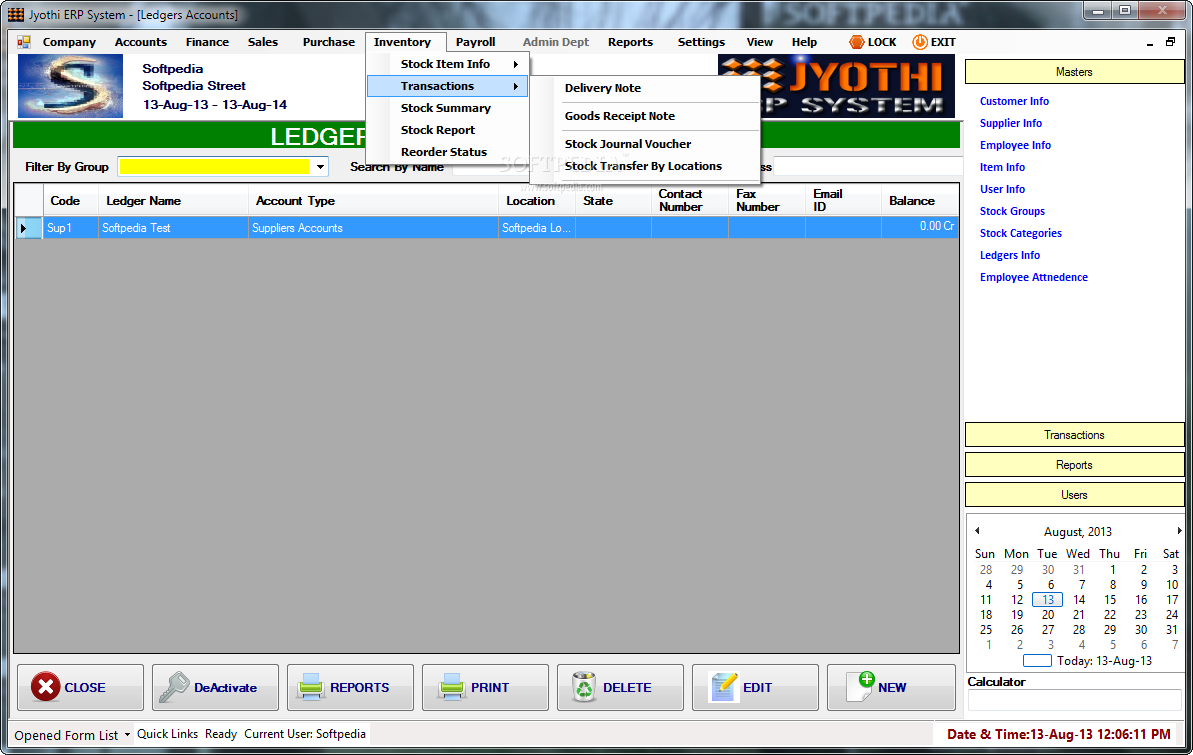Click the EDIT notepad button
Screen dimensions: 1193x755
pyautogui.click(x=756, y=687)
